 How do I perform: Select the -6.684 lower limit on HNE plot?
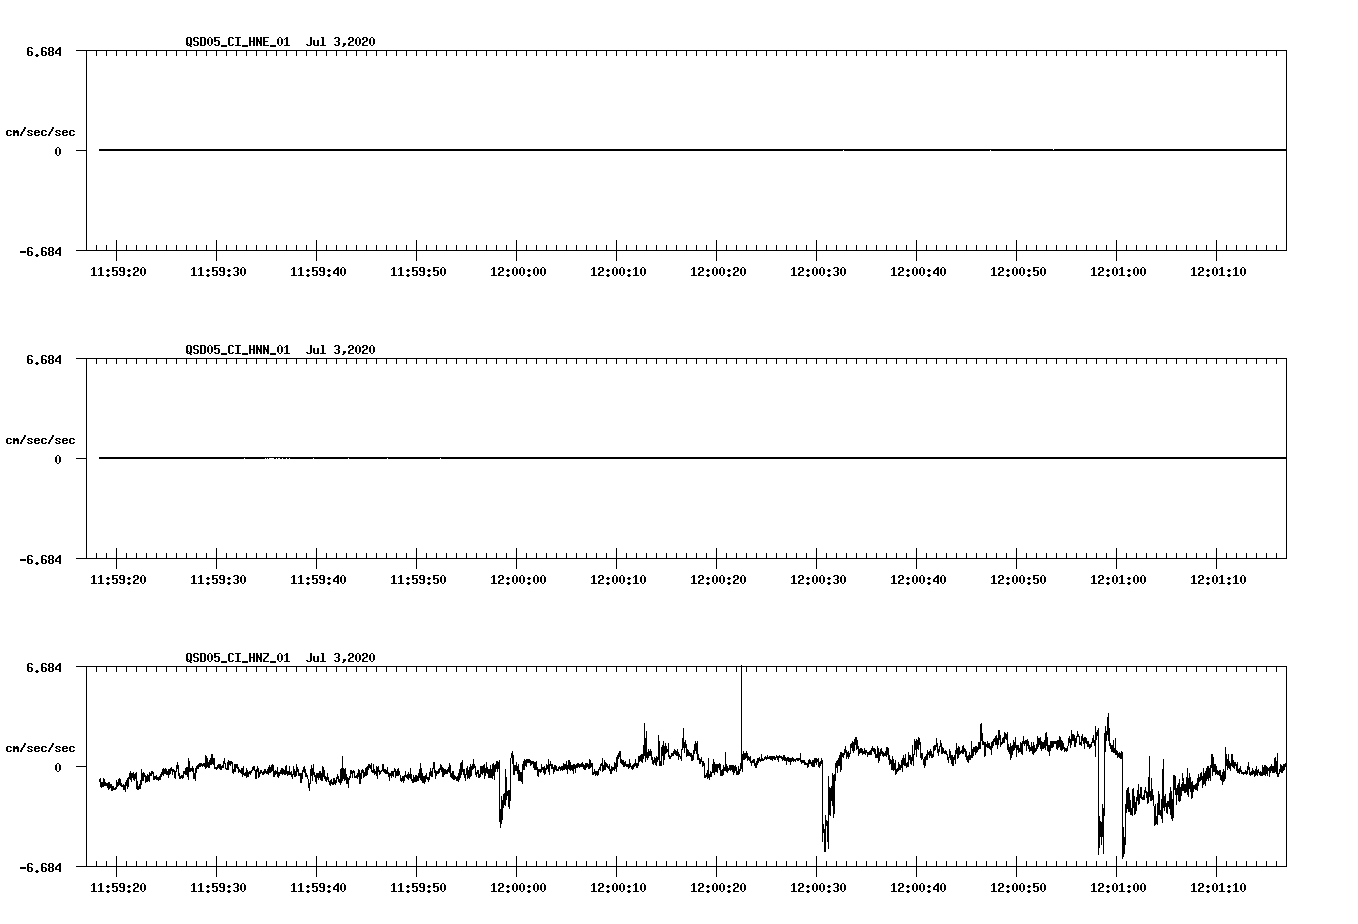pyautogui.click(x=40, y=251)
